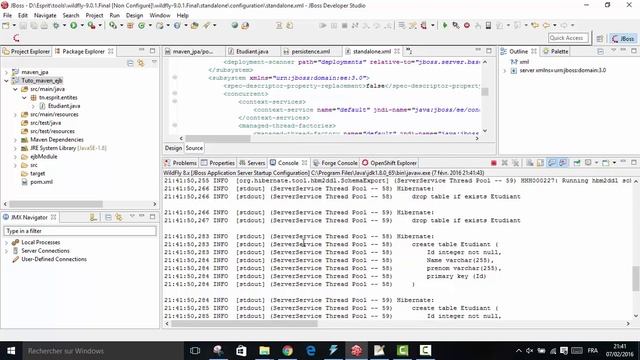This screenshot has height=360, width=640.
Task: Collapse the tn.esprit.entites package
Action: [24, 98]
